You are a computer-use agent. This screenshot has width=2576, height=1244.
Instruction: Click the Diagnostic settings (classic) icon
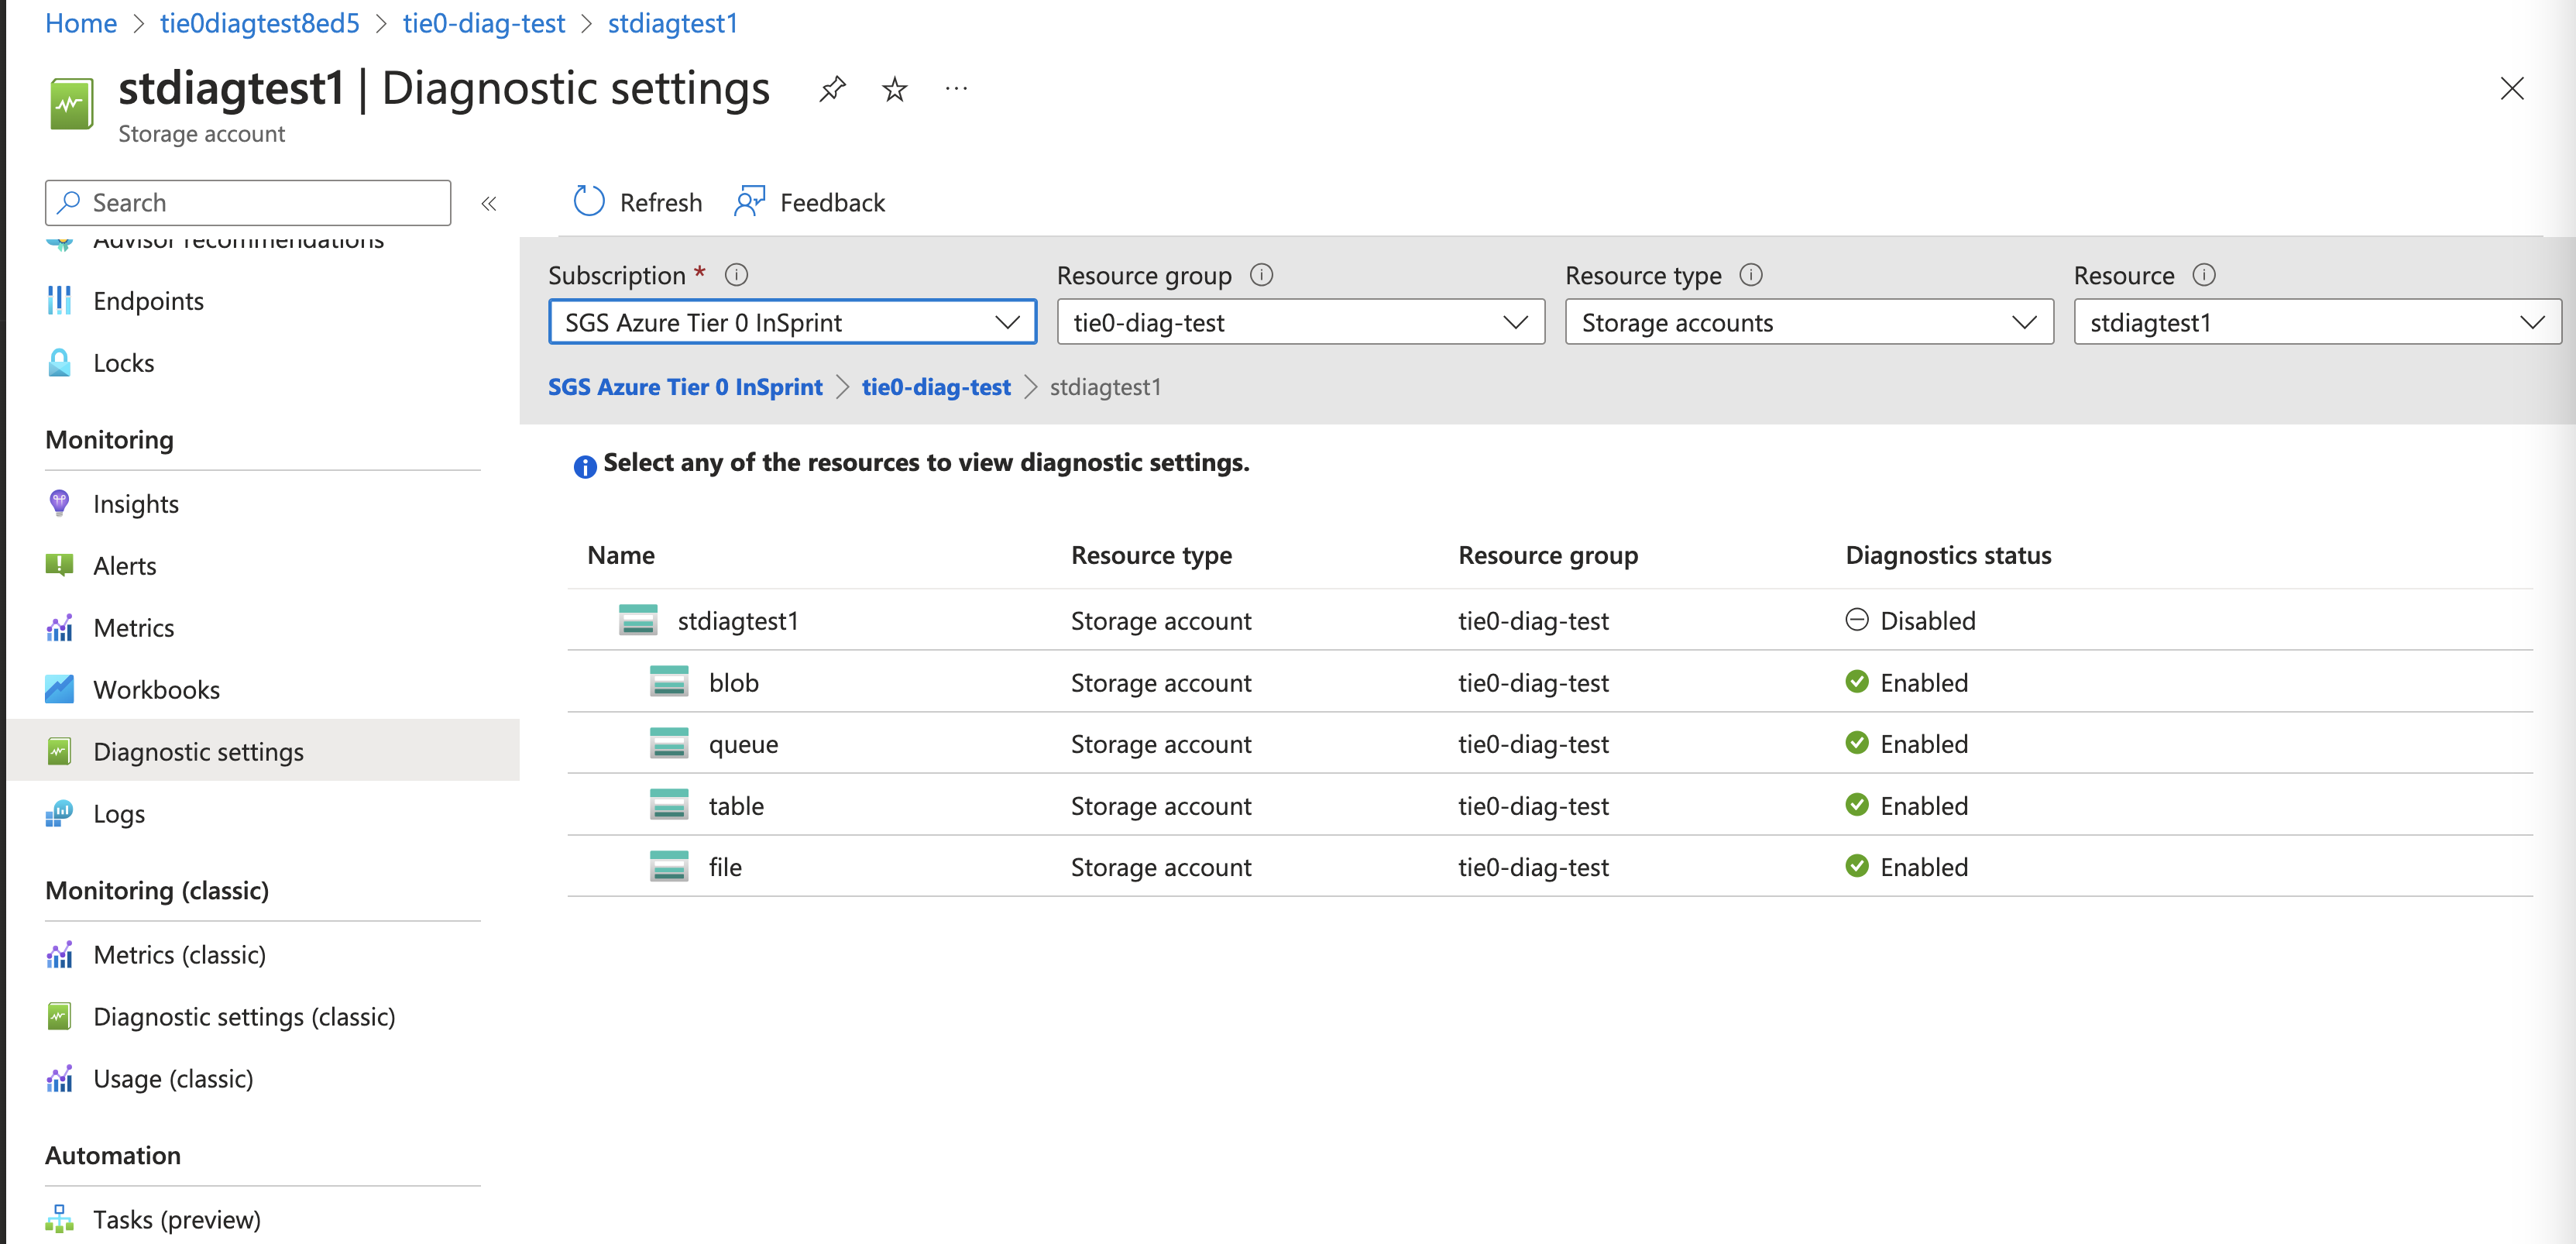click(60, 1016)
